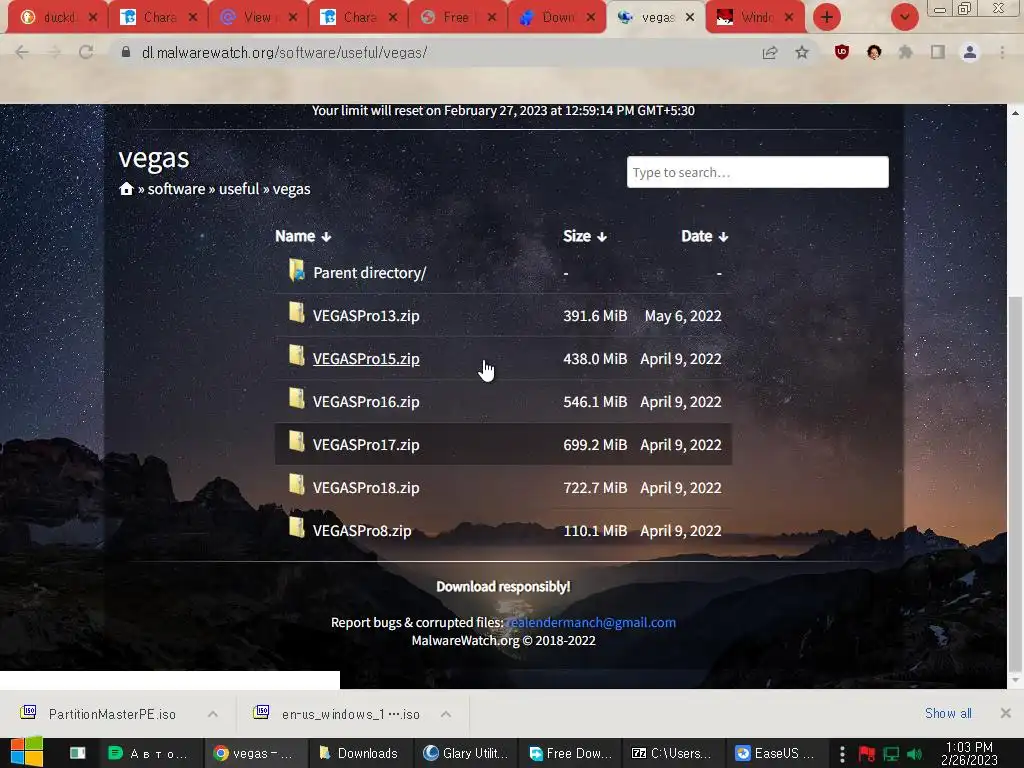The height and width of the screenshot is (768, 1024).
Task: Download VEGASPro8.zip
Action: pyautogui.click(x=362, y=531)
